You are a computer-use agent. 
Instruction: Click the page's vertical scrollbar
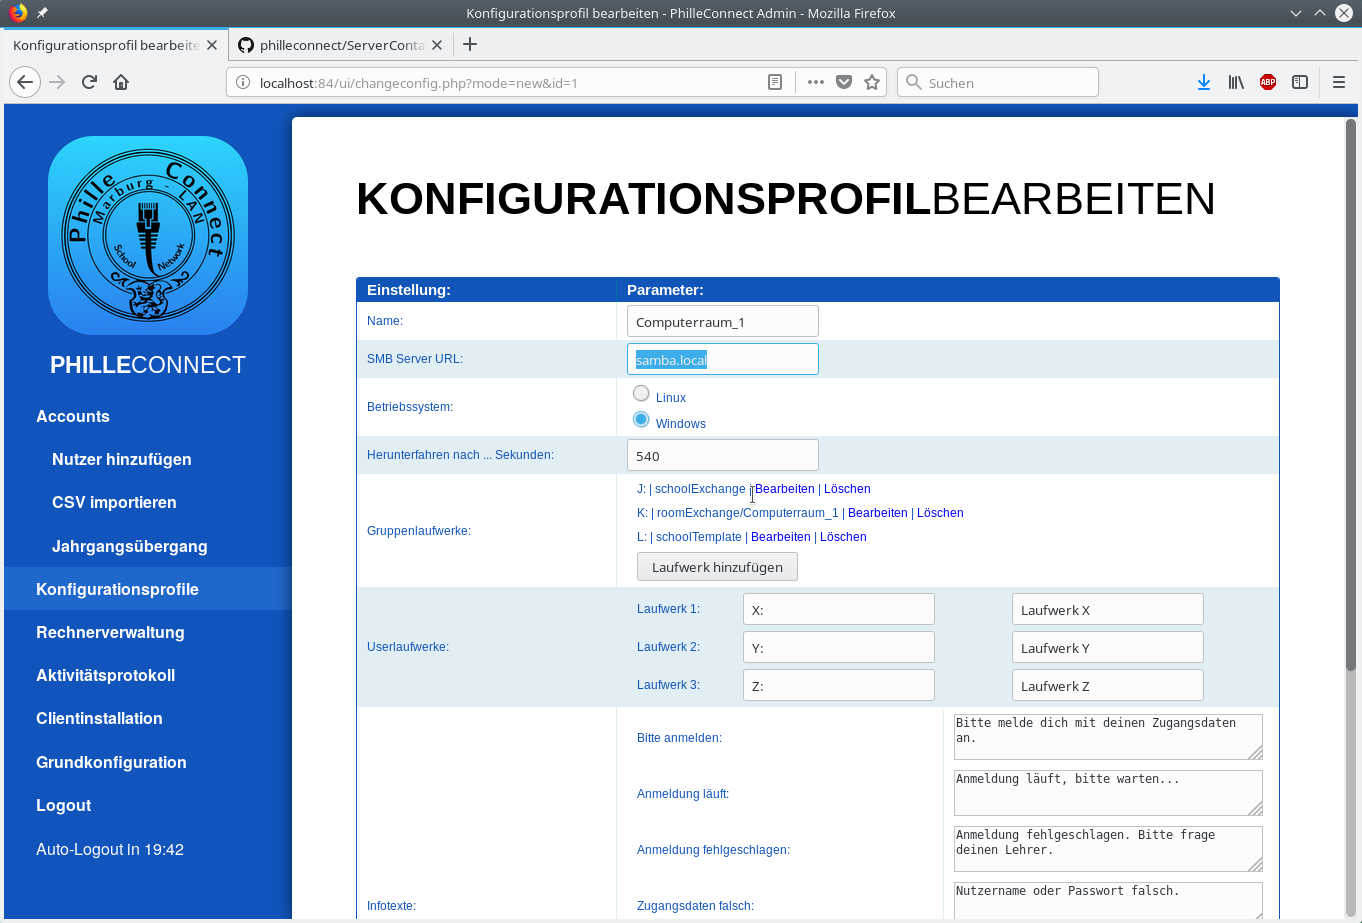[1350, 400]
